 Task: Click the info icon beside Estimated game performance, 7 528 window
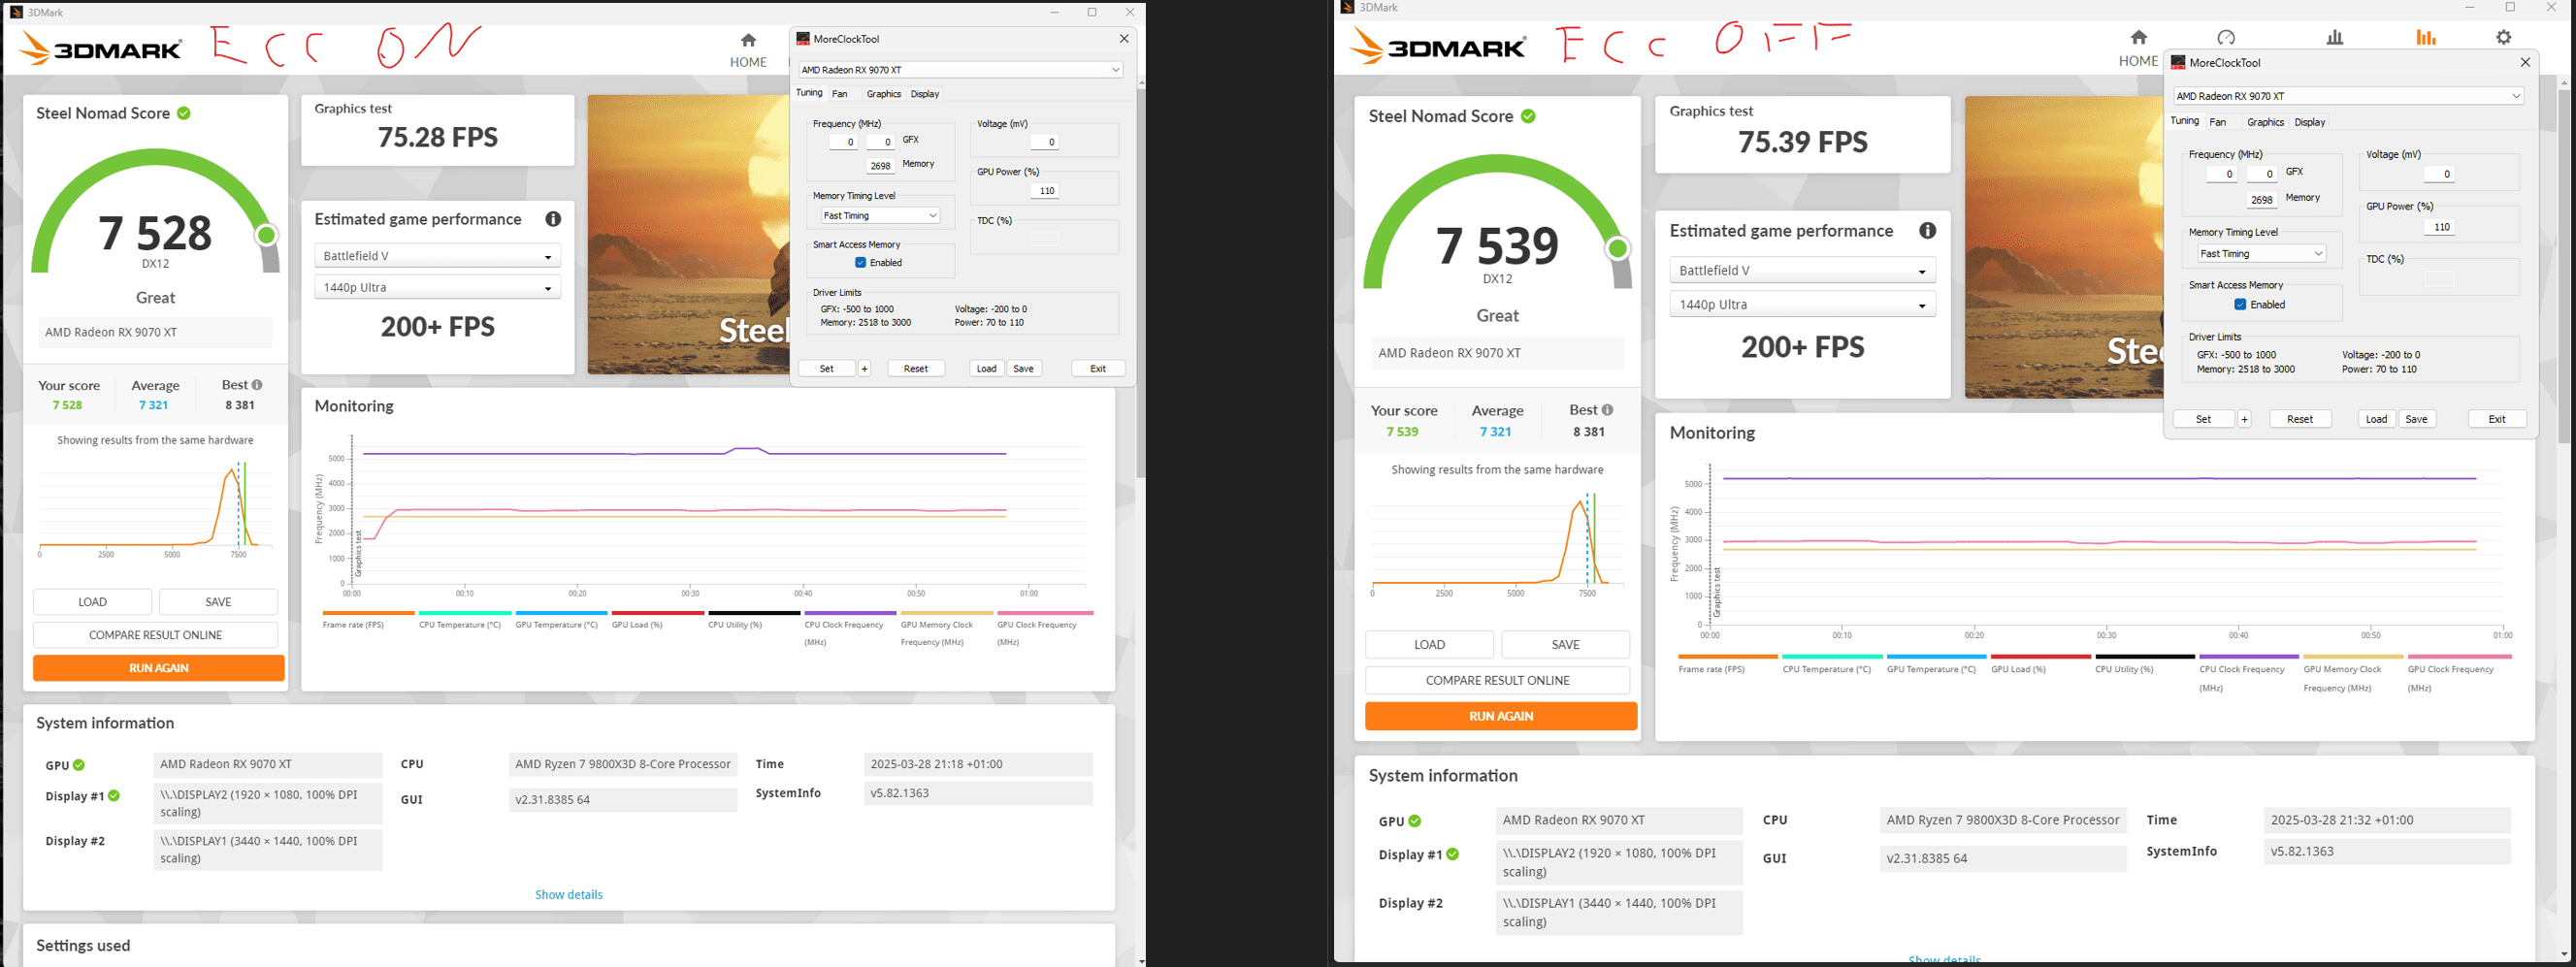pos(553,219)
